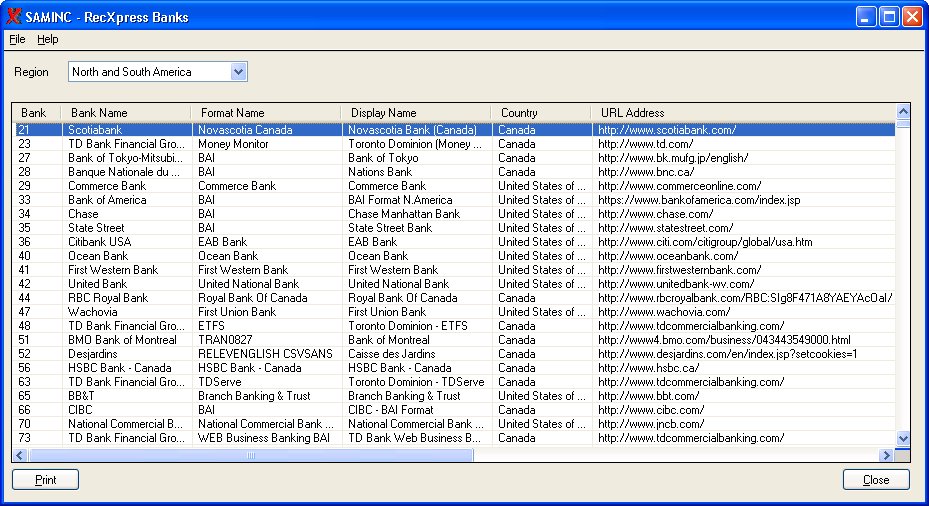Select the Bank of America row
This screenshot has height=506, width=929.
(455, 200)
